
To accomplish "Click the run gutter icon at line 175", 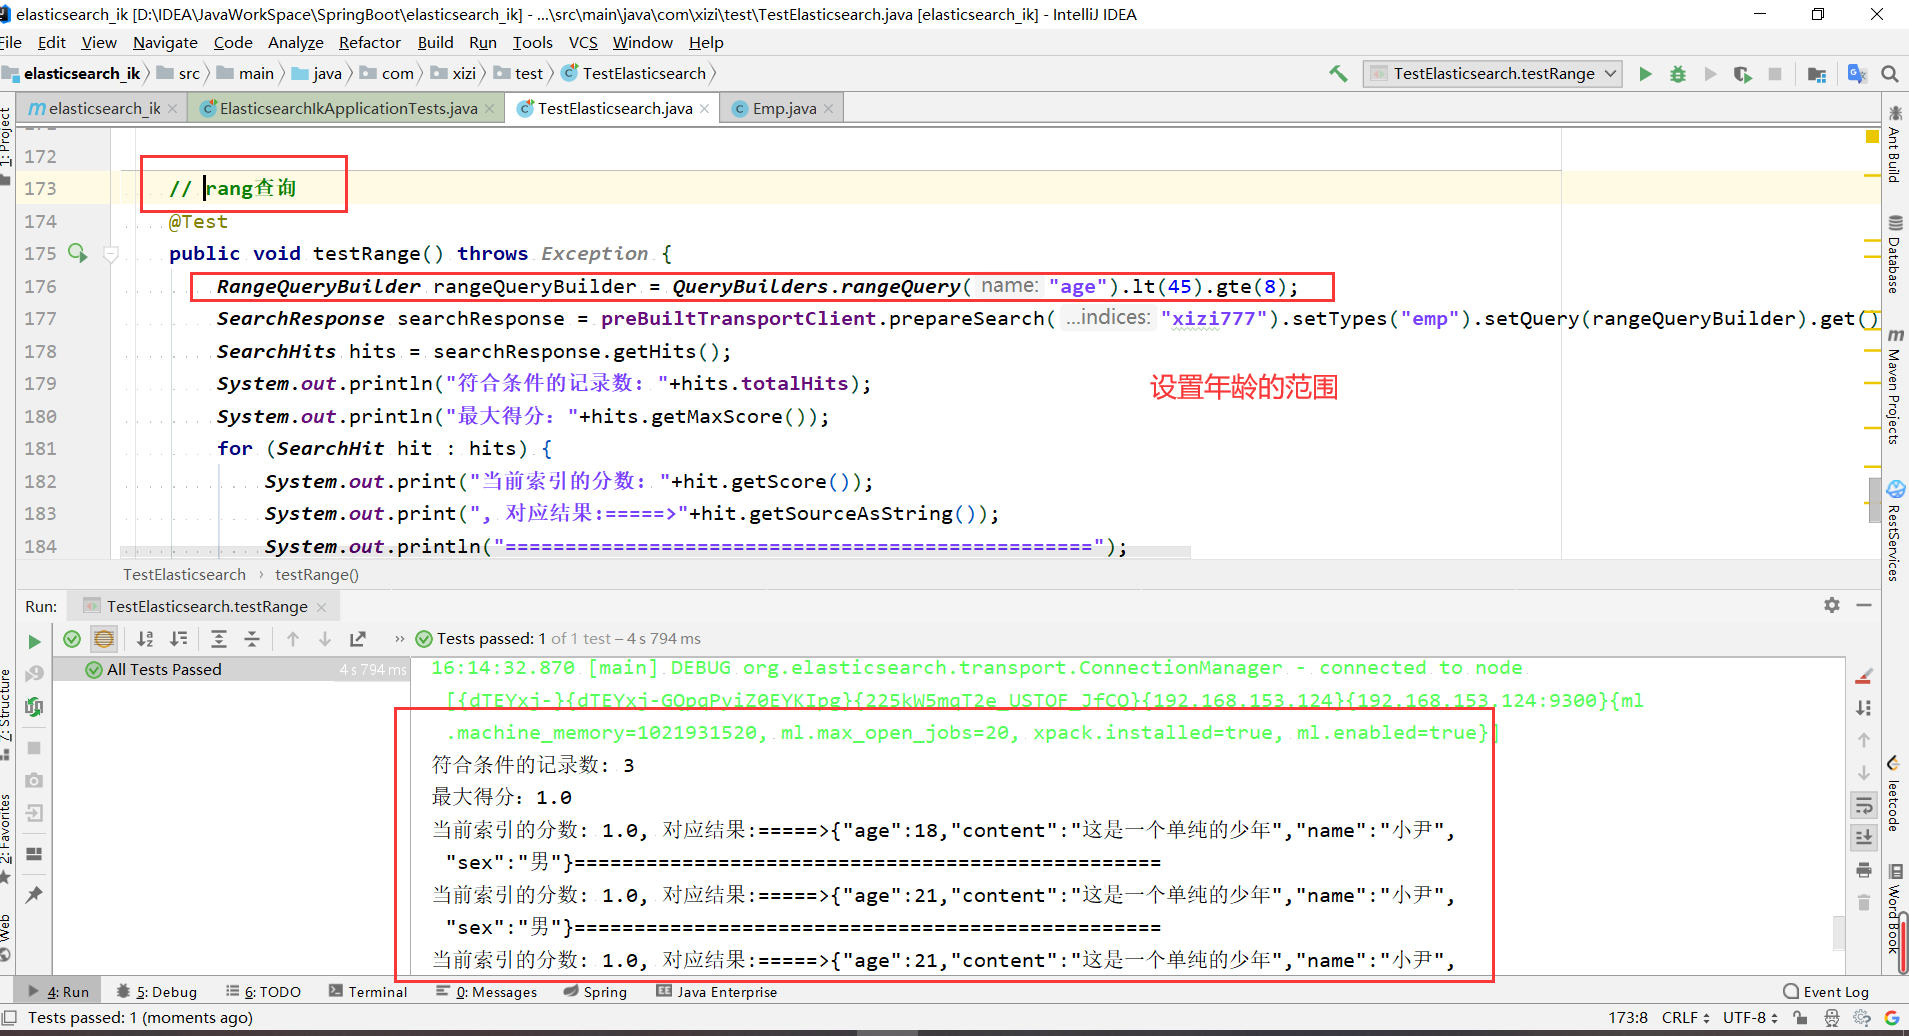I will pos(77,253).
